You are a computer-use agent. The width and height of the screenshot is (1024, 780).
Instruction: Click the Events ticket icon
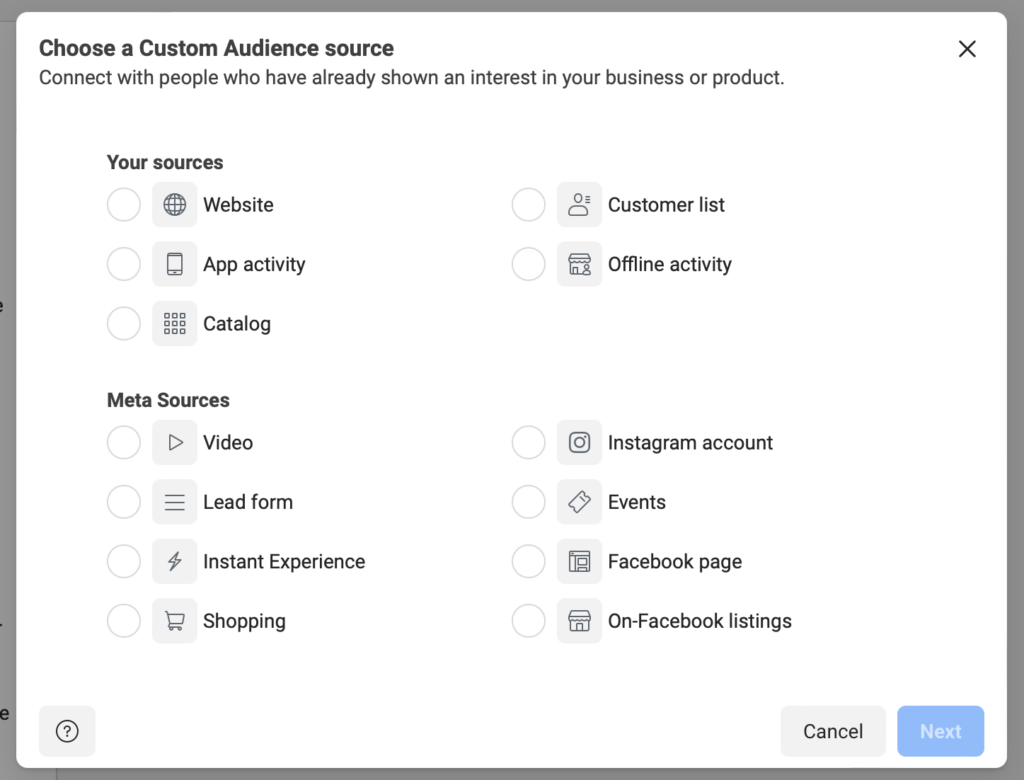(579, 502)
